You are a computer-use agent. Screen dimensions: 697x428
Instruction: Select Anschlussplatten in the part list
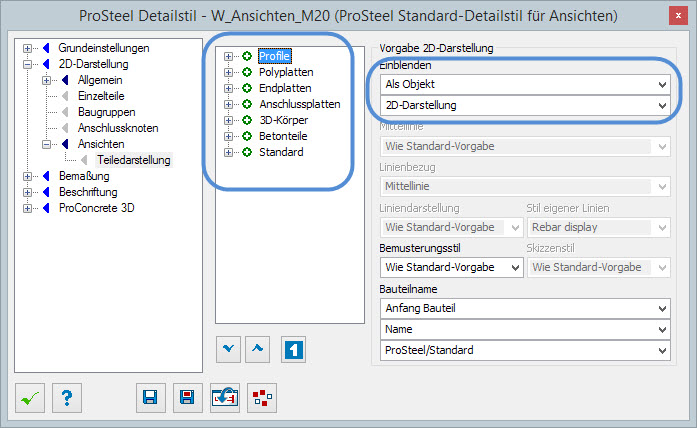point(300,104)
